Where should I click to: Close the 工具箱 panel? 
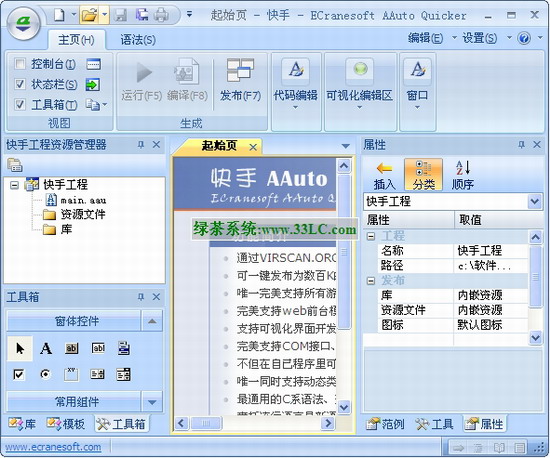point(156,297)
